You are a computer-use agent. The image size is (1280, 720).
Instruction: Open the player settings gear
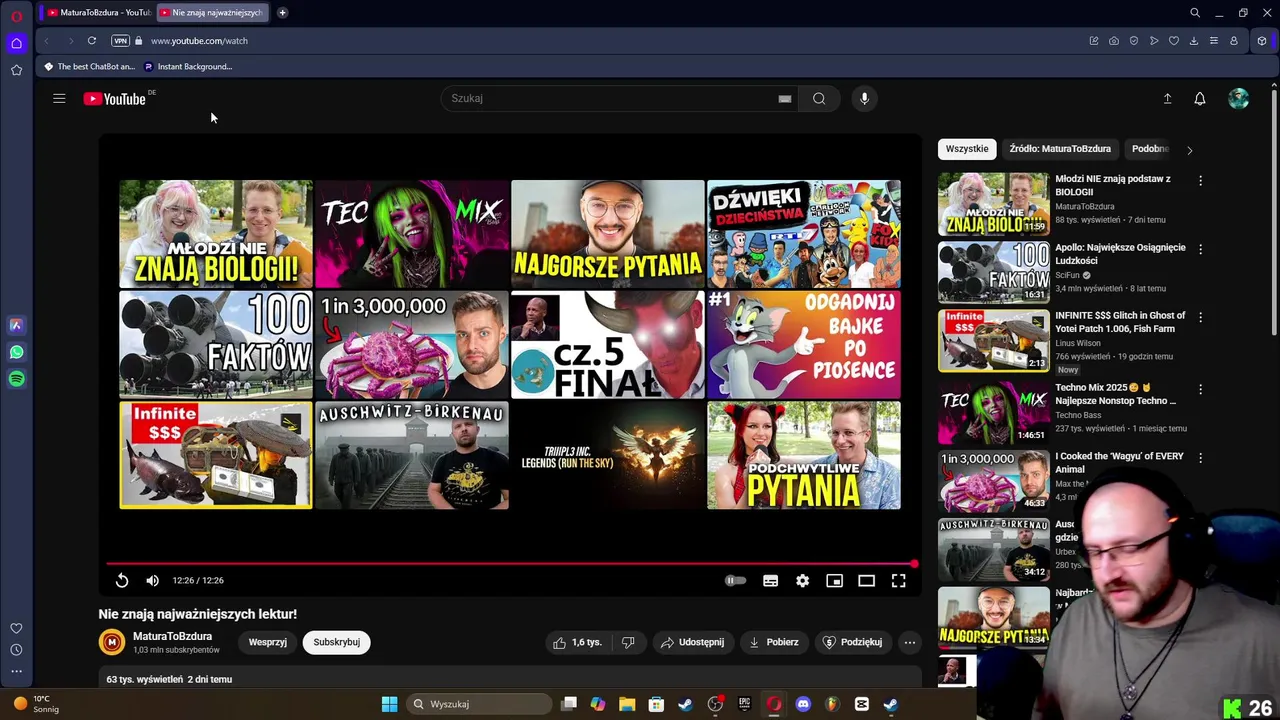(x=802, y=580)
